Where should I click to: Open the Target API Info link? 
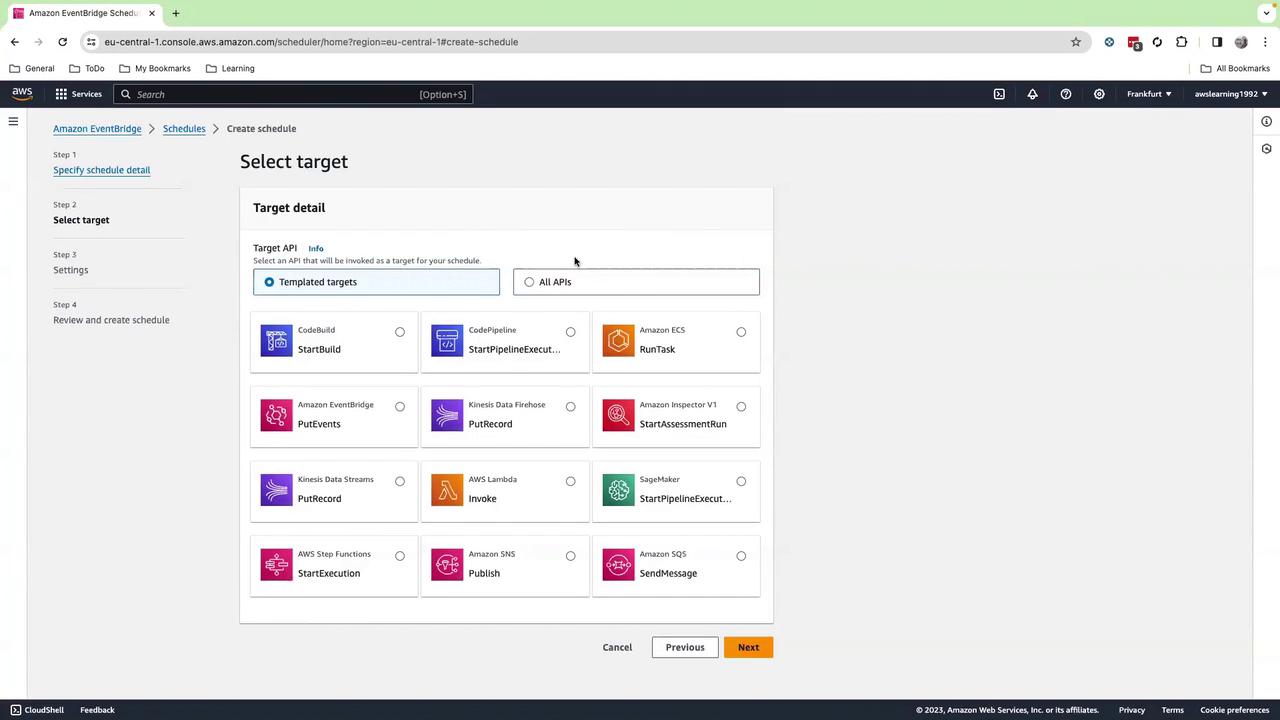click(316, 248)
